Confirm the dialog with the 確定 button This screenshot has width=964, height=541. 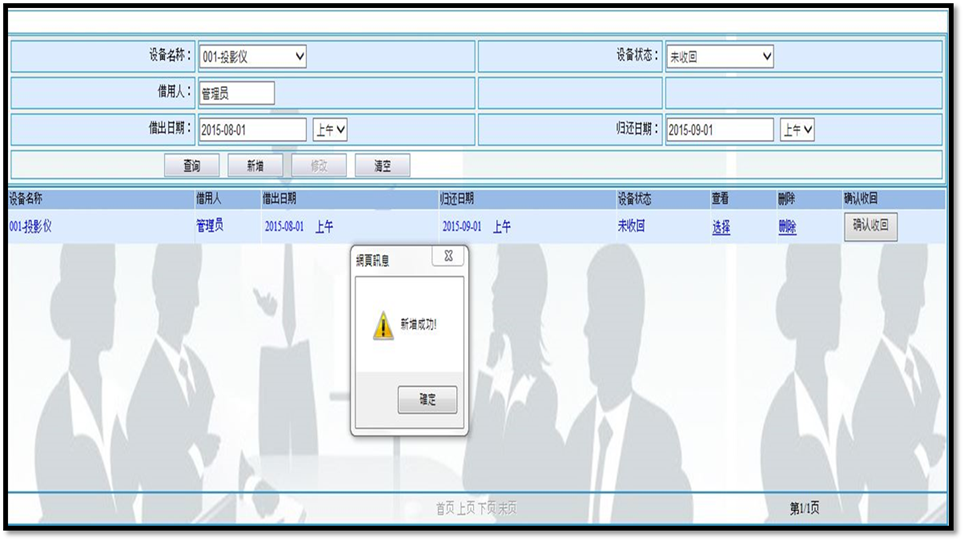click(427, 400)
